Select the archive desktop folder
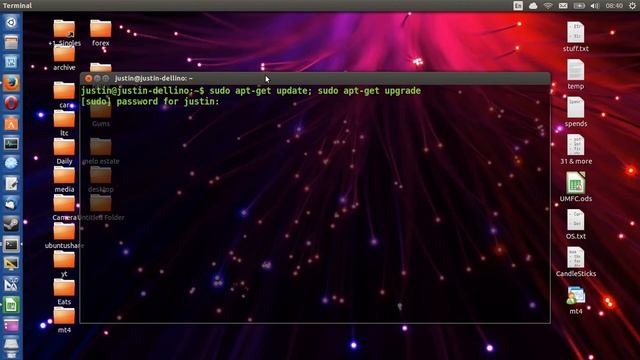The height and width of the screenshot is (360, 640). (64, 58)
